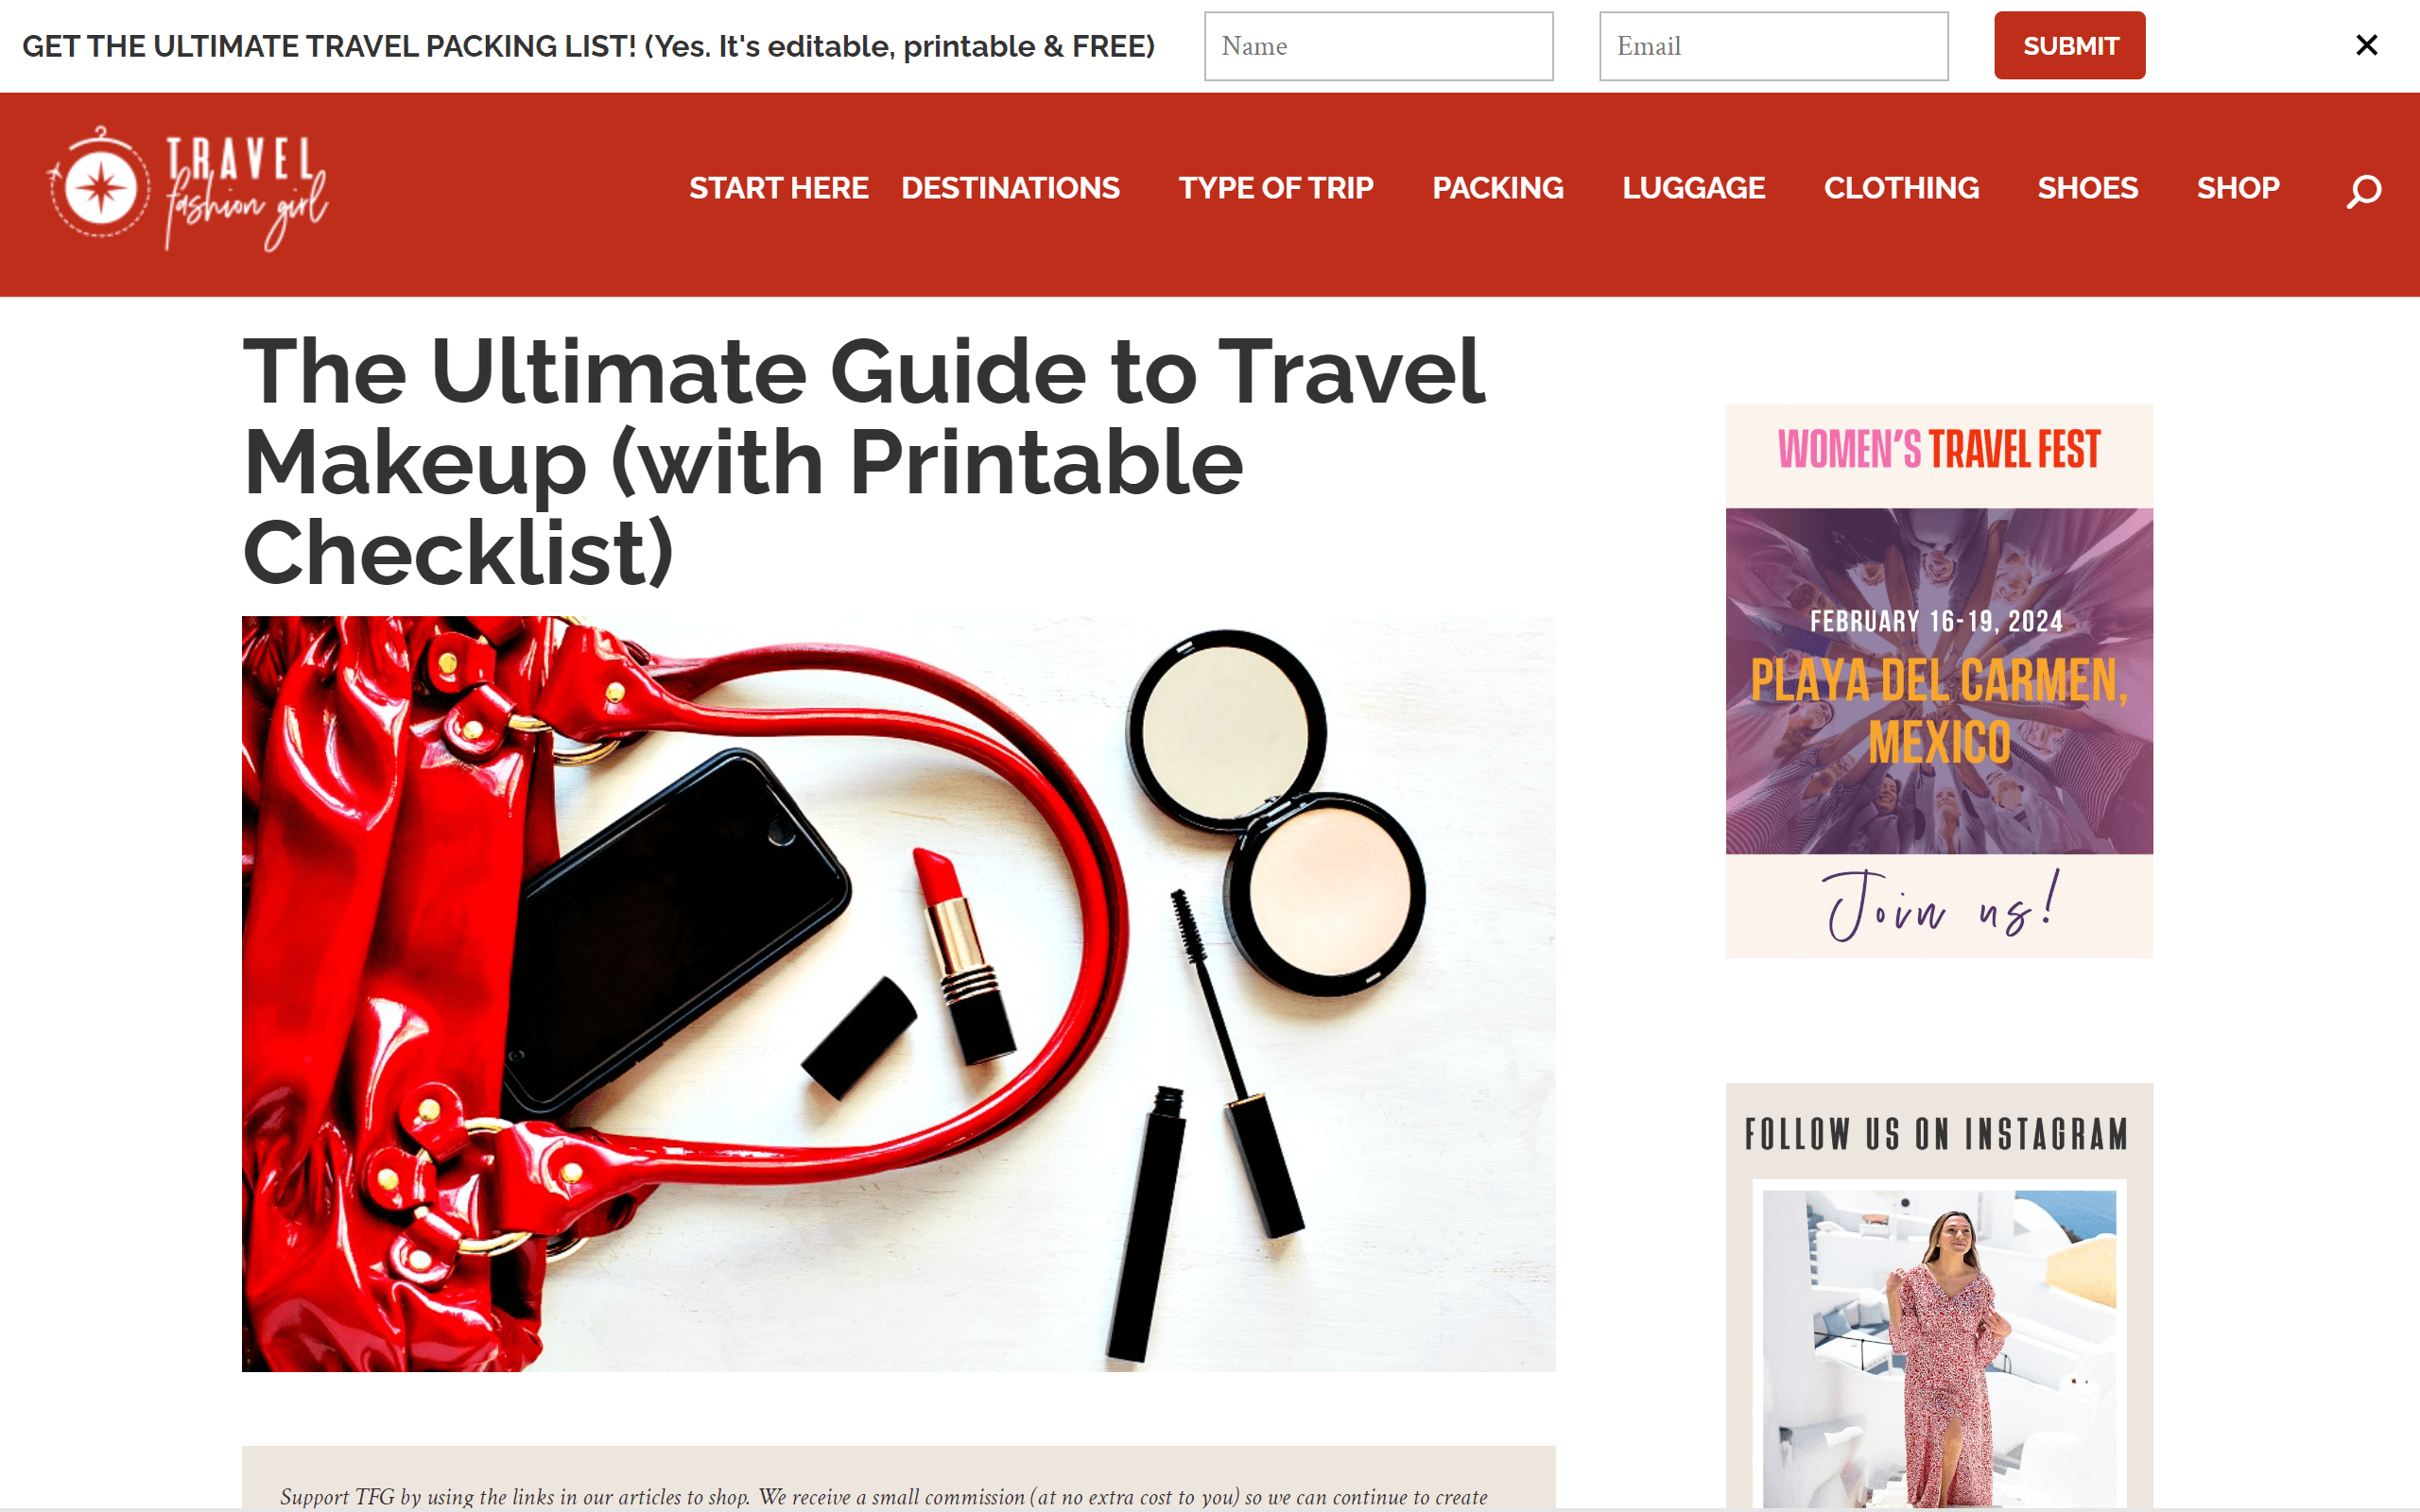Open the Women's Travel Fest banner

1938,681
